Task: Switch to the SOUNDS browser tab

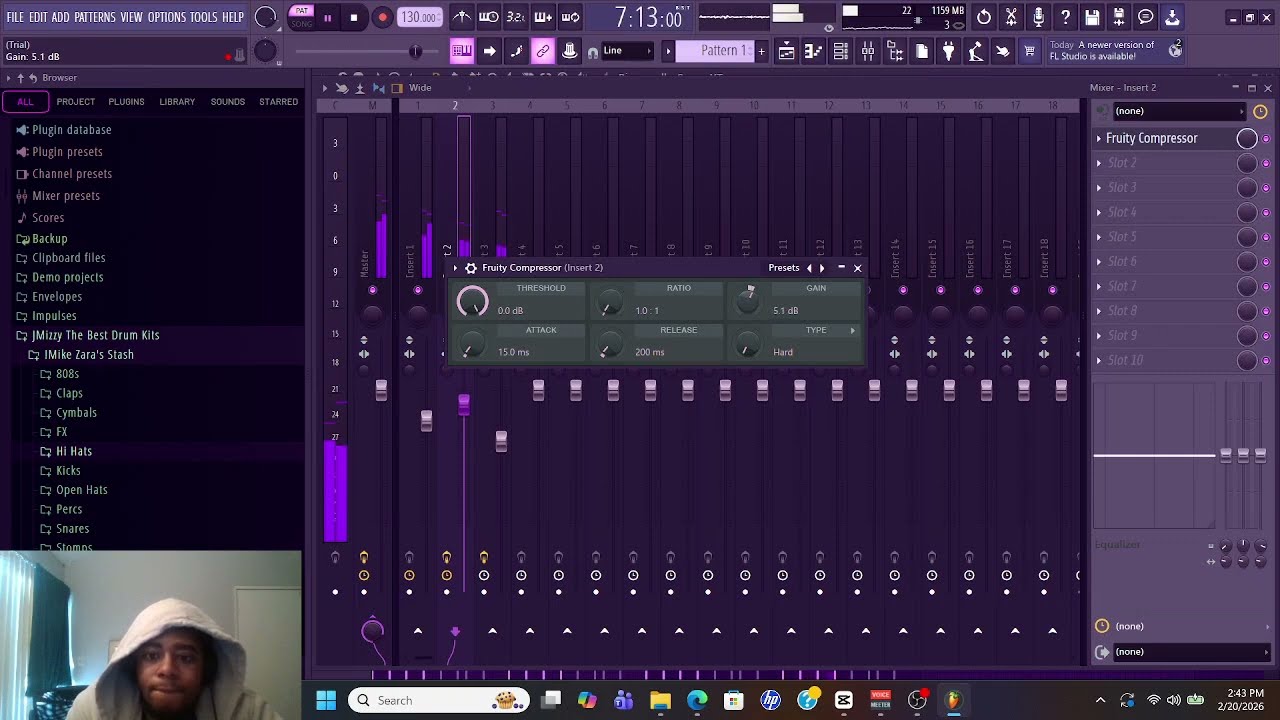Action: (227, 102)
